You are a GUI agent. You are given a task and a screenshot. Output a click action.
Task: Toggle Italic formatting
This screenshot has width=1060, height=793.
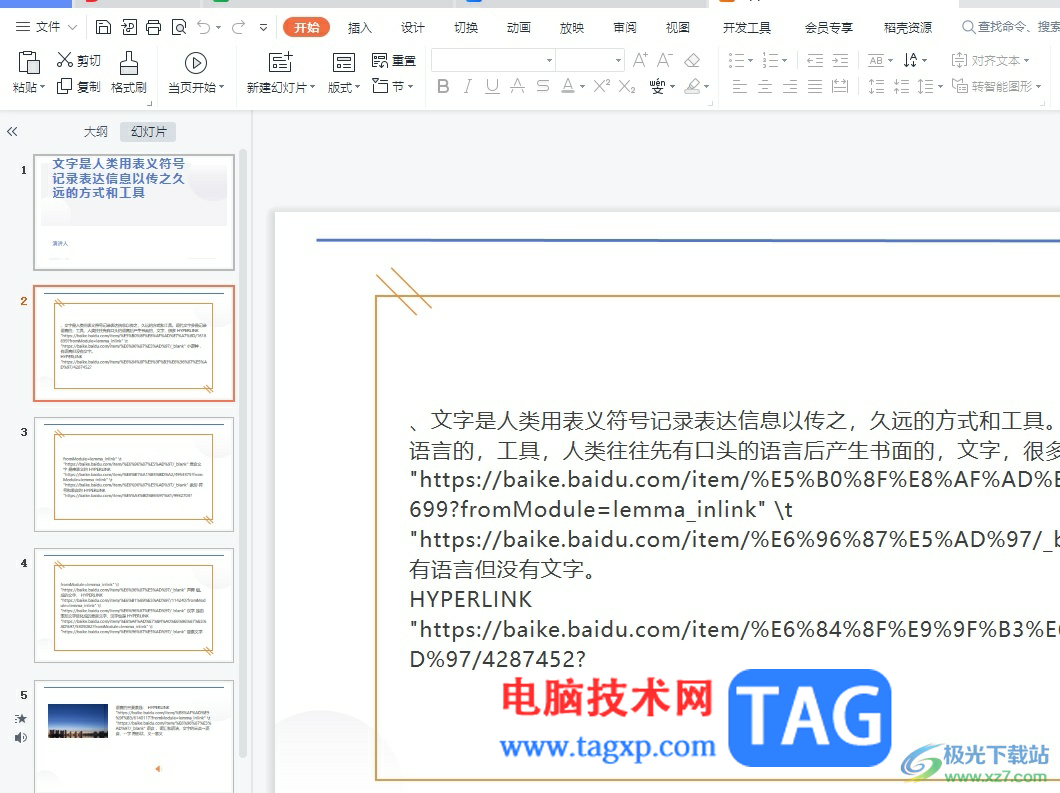[x=468, y=86]
